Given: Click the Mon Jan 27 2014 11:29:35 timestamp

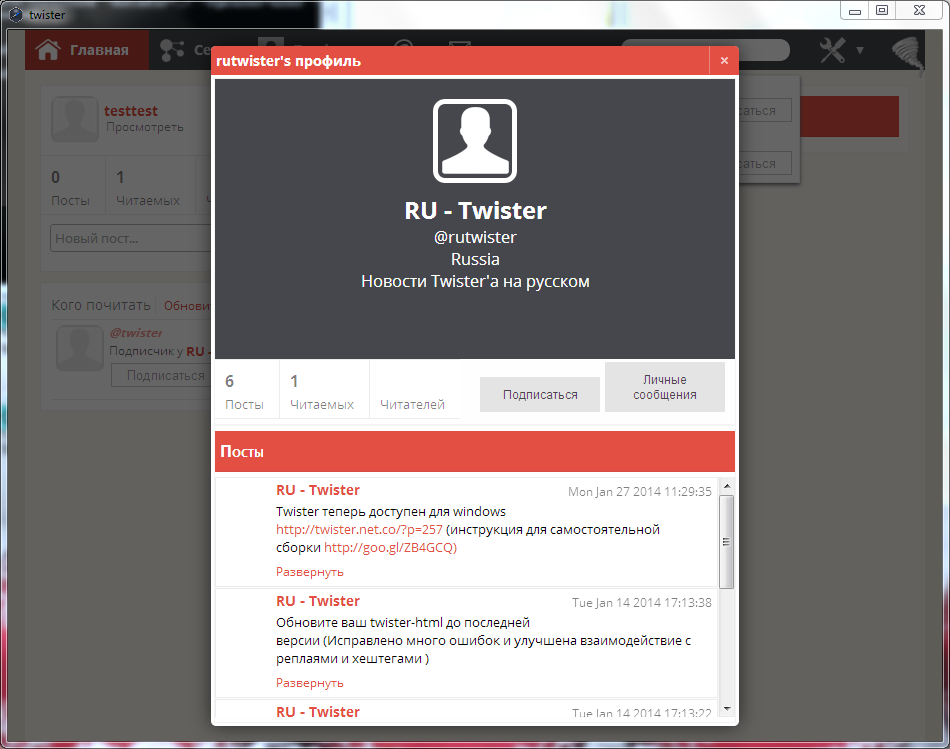Looking at the screenshot, I should coord(640,491).
